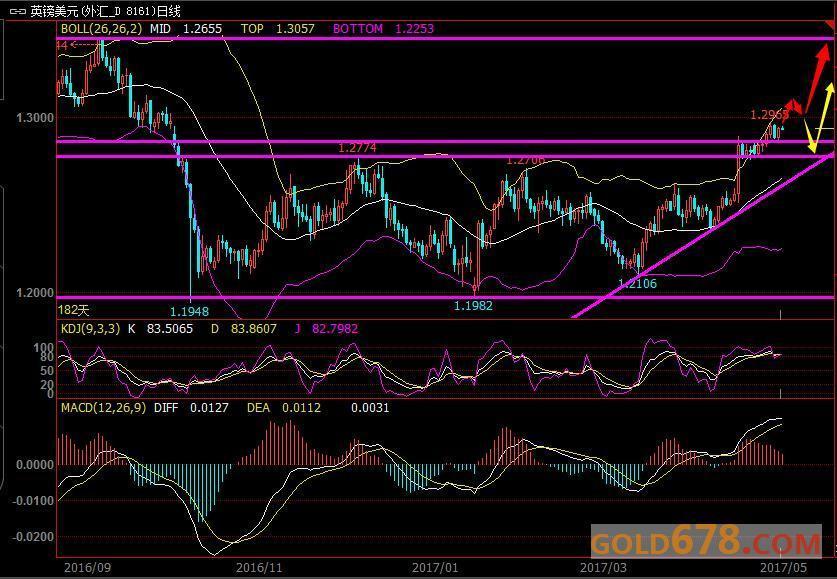Select the BOLL TOP value 1.3057
This screenshot has width=837, height=579.
coord(295,29)
